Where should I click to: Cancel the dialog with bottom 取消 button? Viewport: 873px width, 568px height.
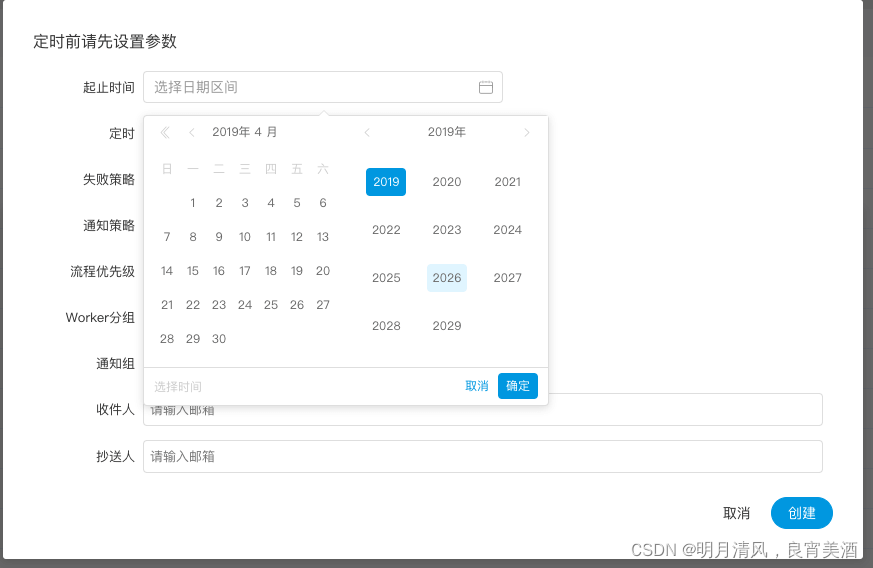[x=736, y=513]
